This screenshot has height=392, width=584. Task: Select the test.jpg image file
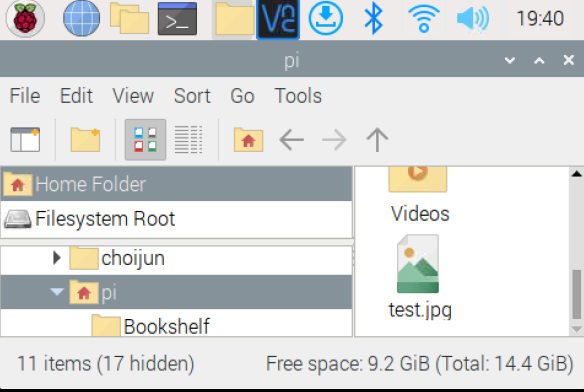click(419, 278)
